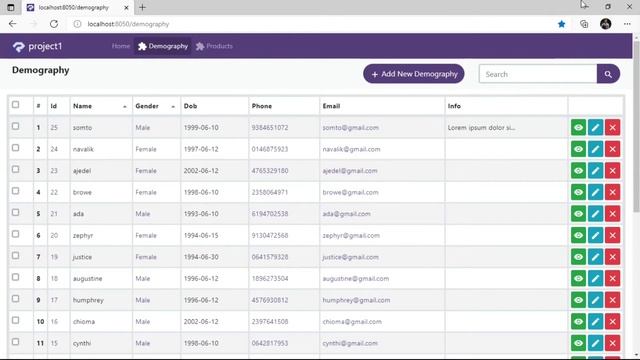The width and height of the screenshot is (640, 360).
Task: View augustine's record details
Action: 578,278
